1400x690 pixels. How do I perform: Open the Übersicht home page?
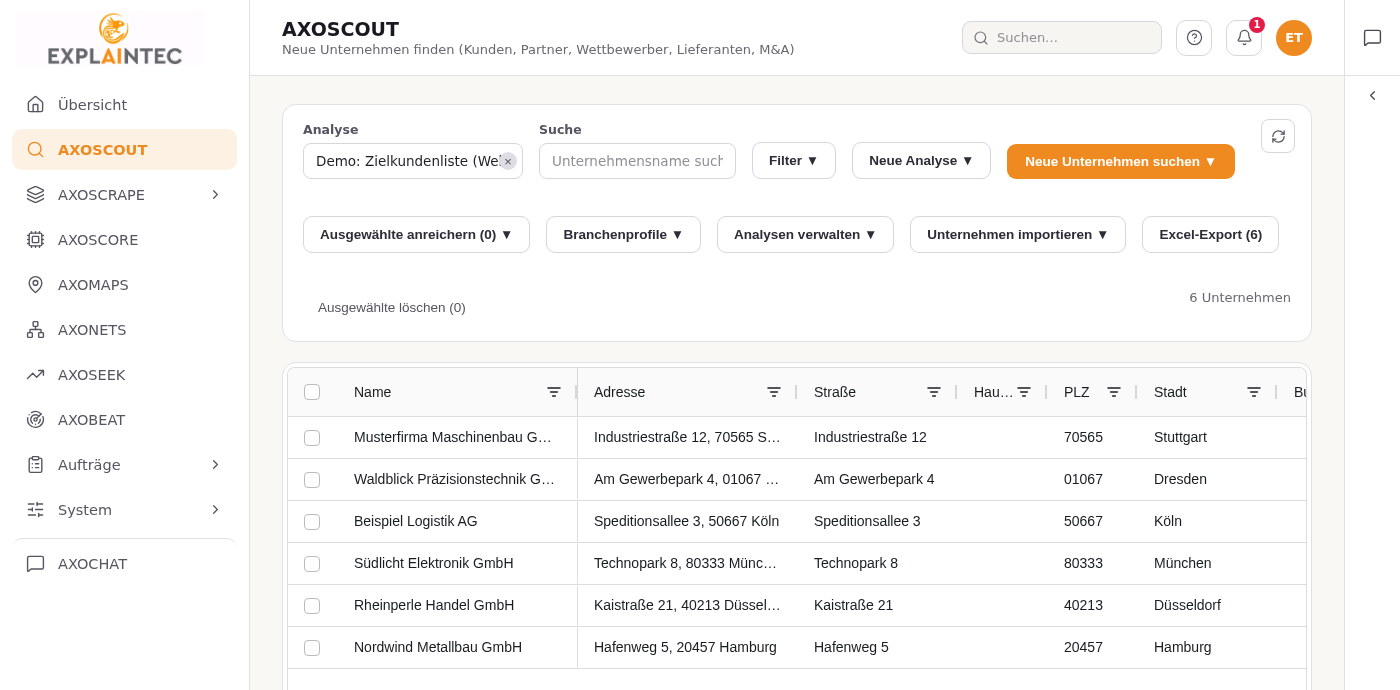(x=124, y=104)
